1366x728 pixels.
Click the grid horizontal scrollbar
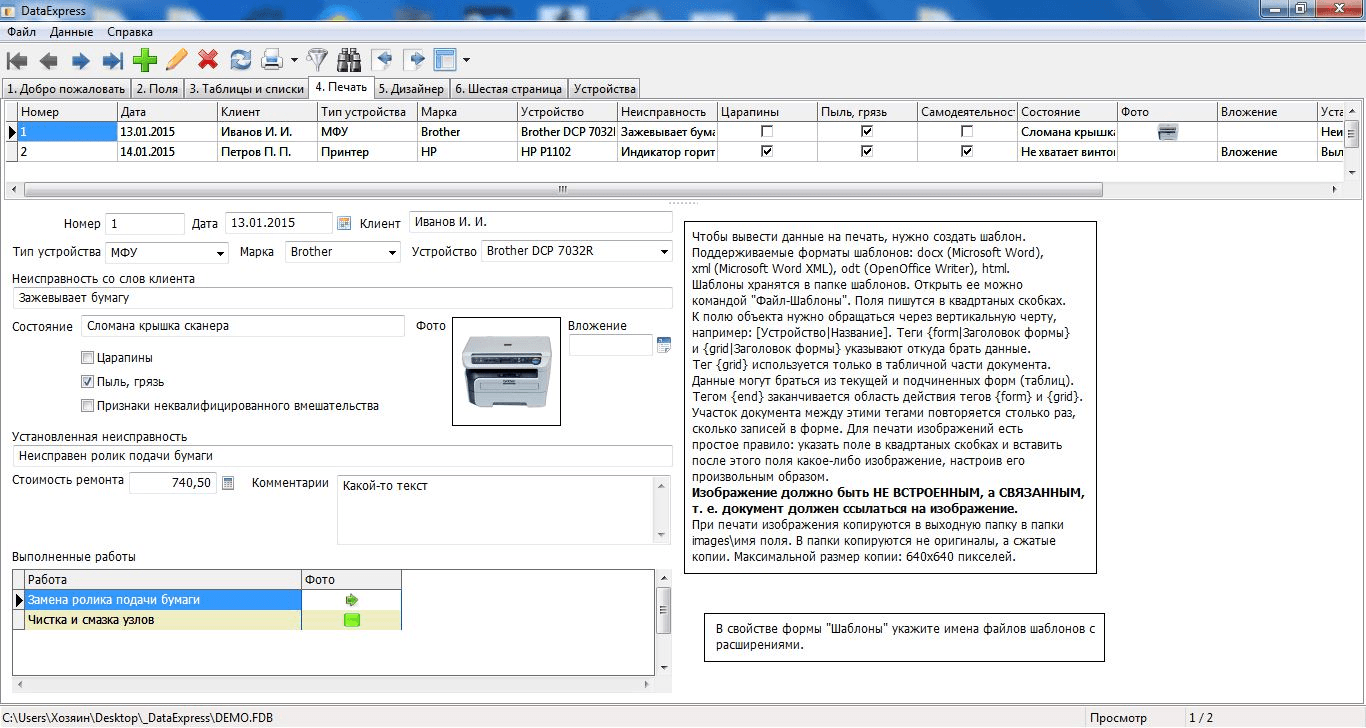click(x=563, y=189)
